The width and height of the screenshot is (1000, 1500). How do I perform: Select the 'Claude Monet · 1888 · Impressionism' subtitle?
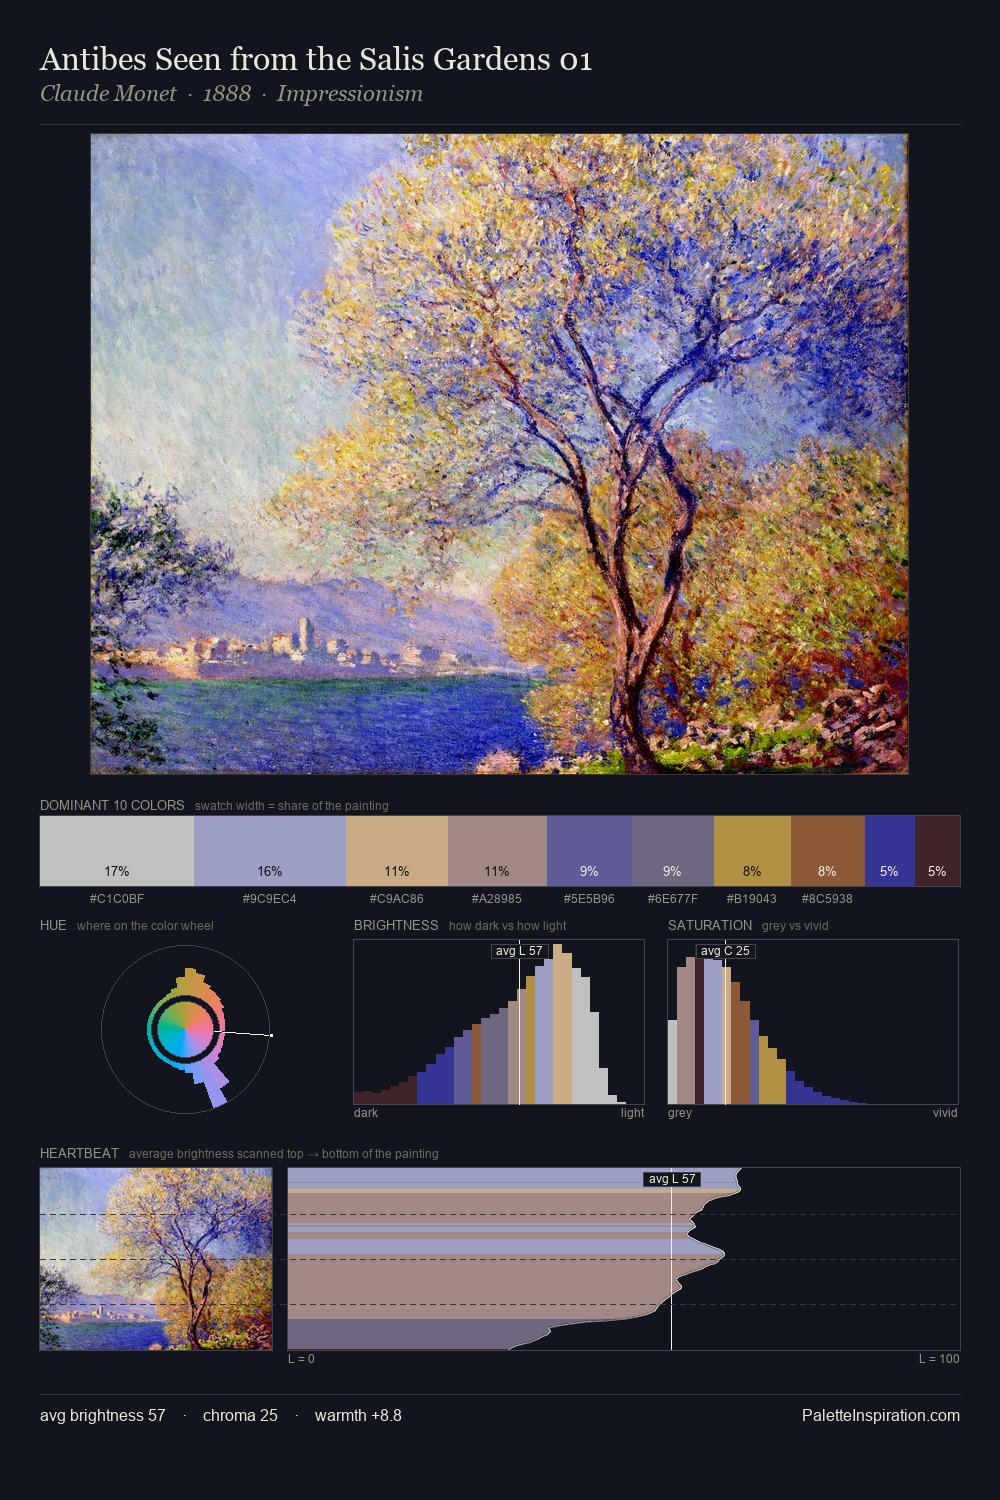pyautogui.click(x=231, y=94)
